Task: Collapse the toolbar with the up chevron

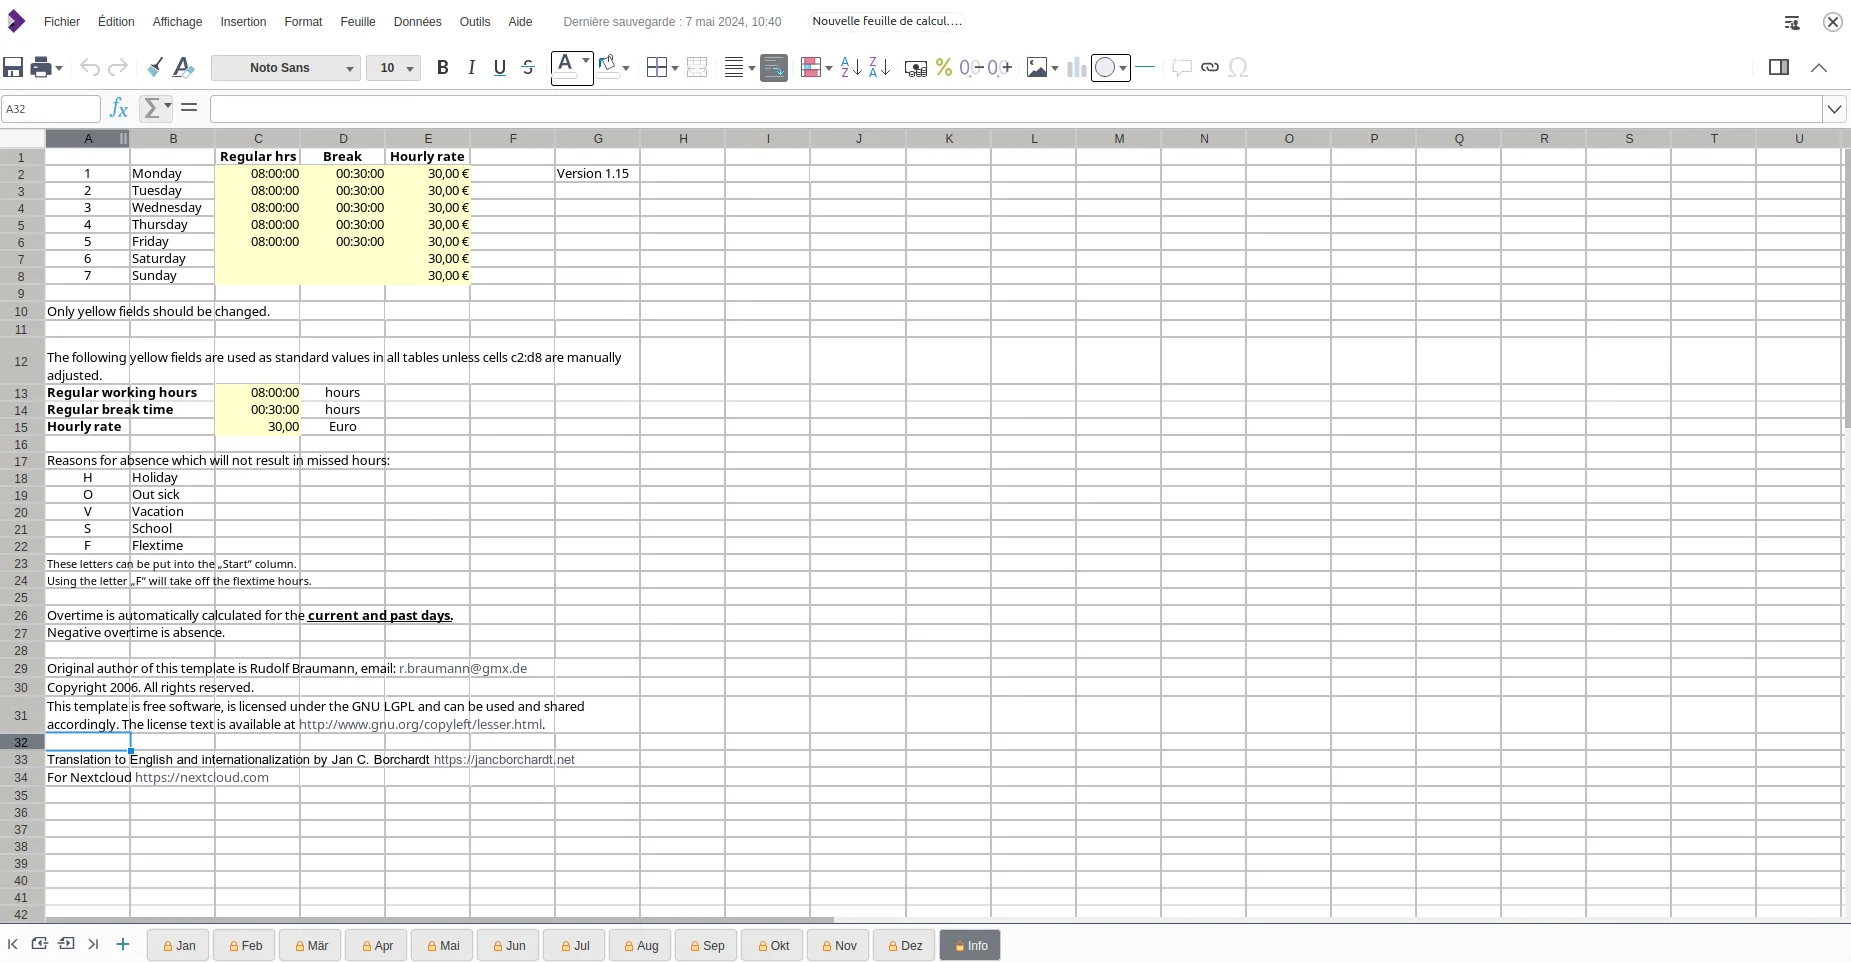Action: tap(1819, 68)
